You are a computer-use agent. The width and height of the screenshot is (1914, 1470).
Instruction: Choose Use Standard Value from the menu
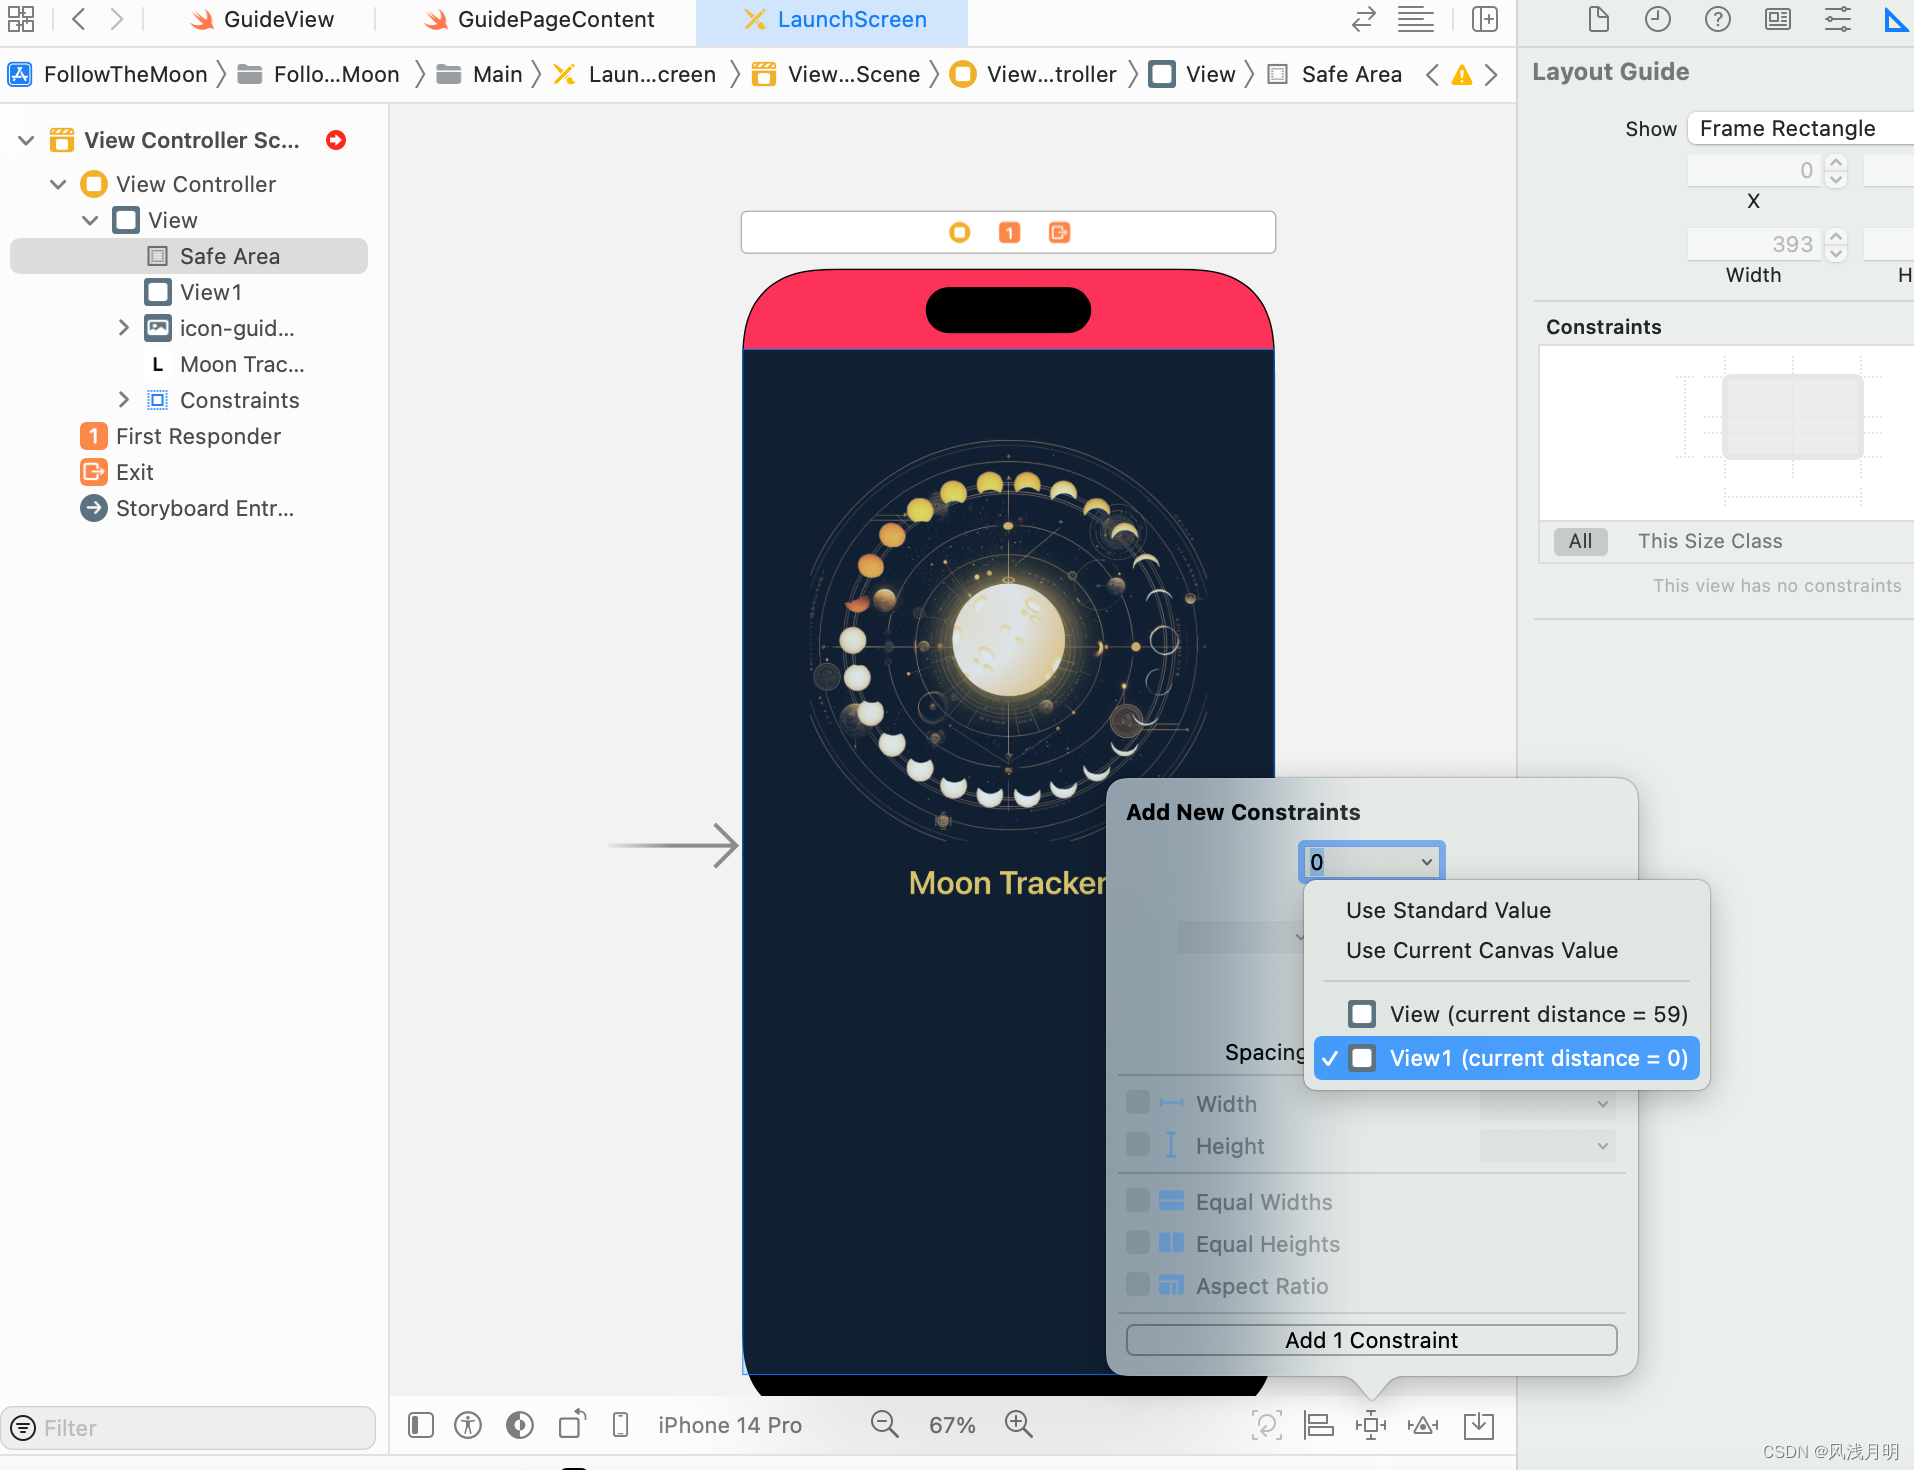coord(1448,910)
